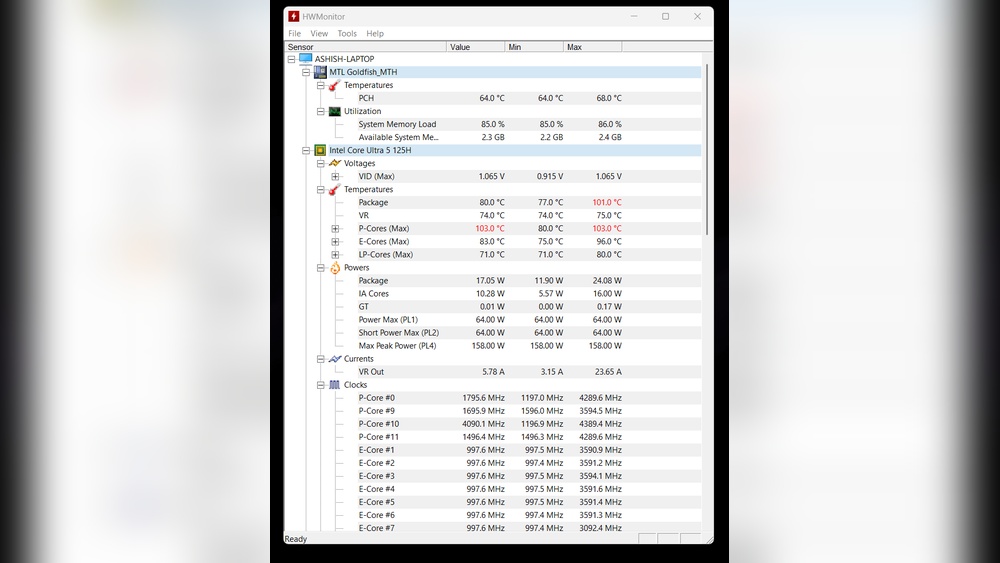Collapse the MTL Goldfish_MTH node
This screenshot has height=563, width=1000.
click(x=306, y=72)
